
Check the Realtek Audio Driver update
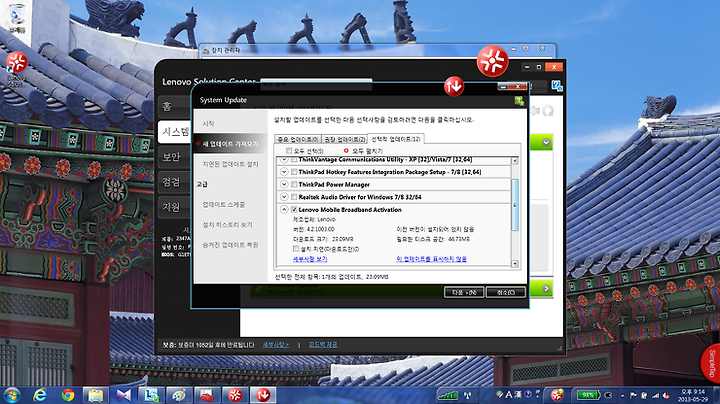click(294, 197)
